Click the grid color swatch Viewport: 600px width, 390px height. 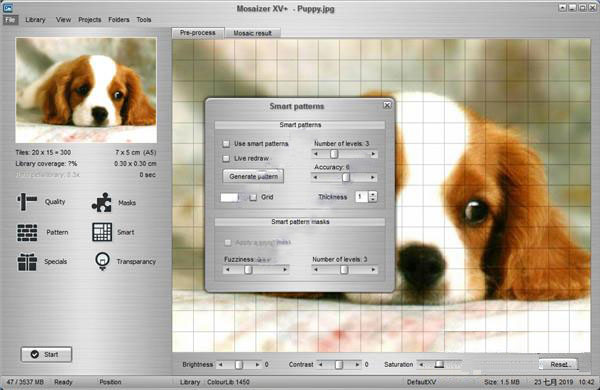(230, 197)
